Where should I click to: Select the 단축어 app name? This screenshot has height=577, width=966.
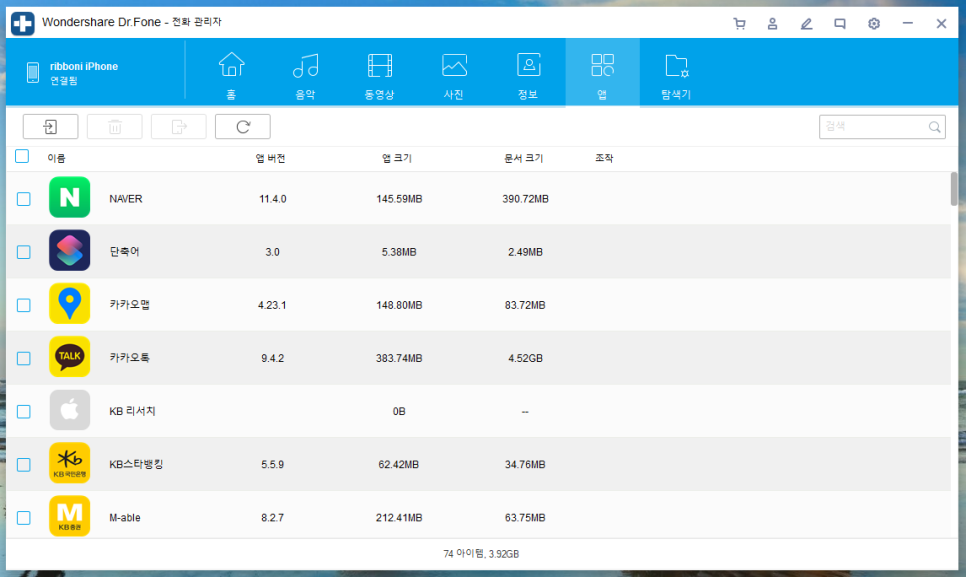124,252
